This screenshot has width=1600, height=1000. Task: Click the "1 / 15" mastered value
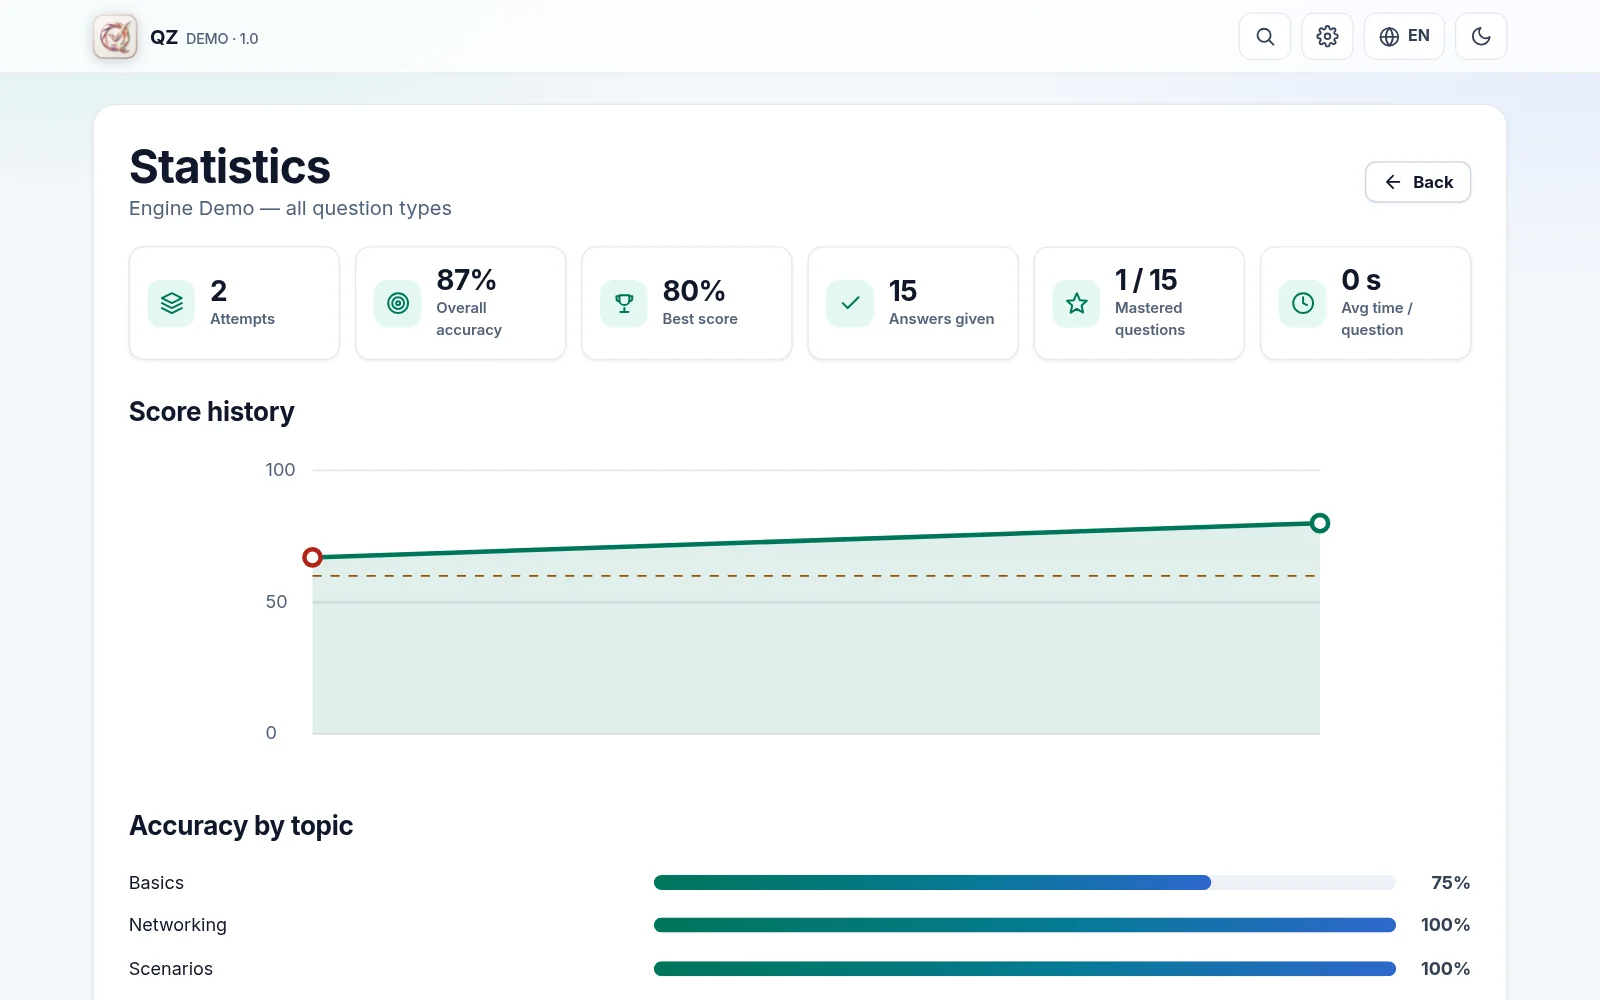coord(1146,280)
